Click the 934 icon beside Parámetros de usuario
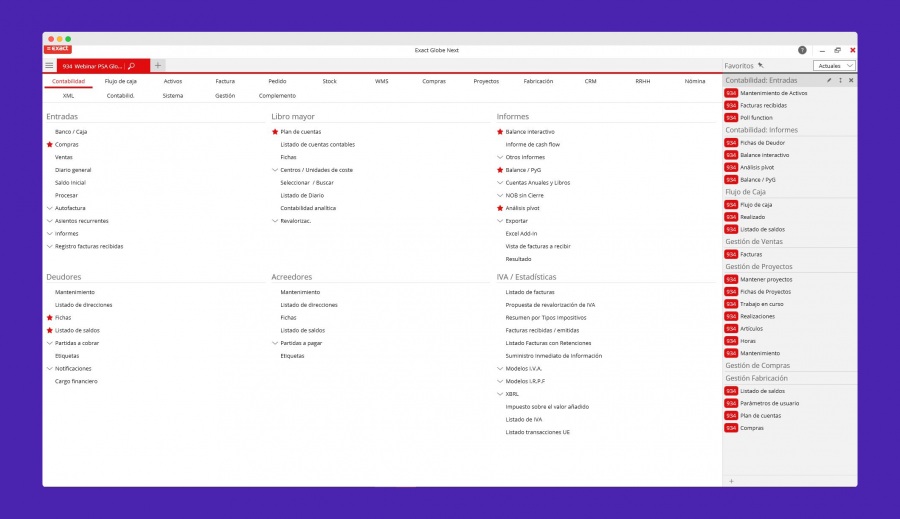900x519 pixels. pyautogui.click(x=731, y=404)
